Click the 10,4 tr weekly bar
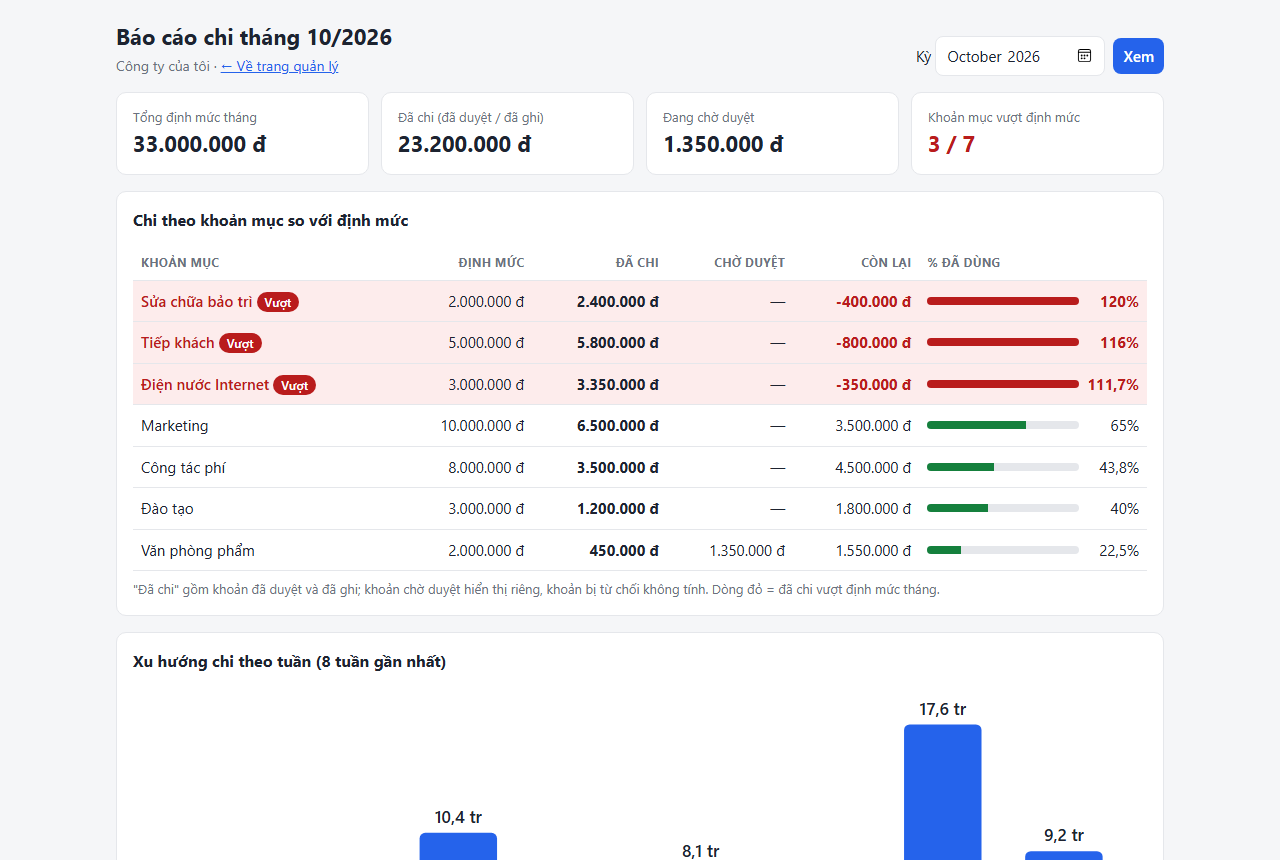Viewport: 1280px width, 860px height. [x=458, y=846]
